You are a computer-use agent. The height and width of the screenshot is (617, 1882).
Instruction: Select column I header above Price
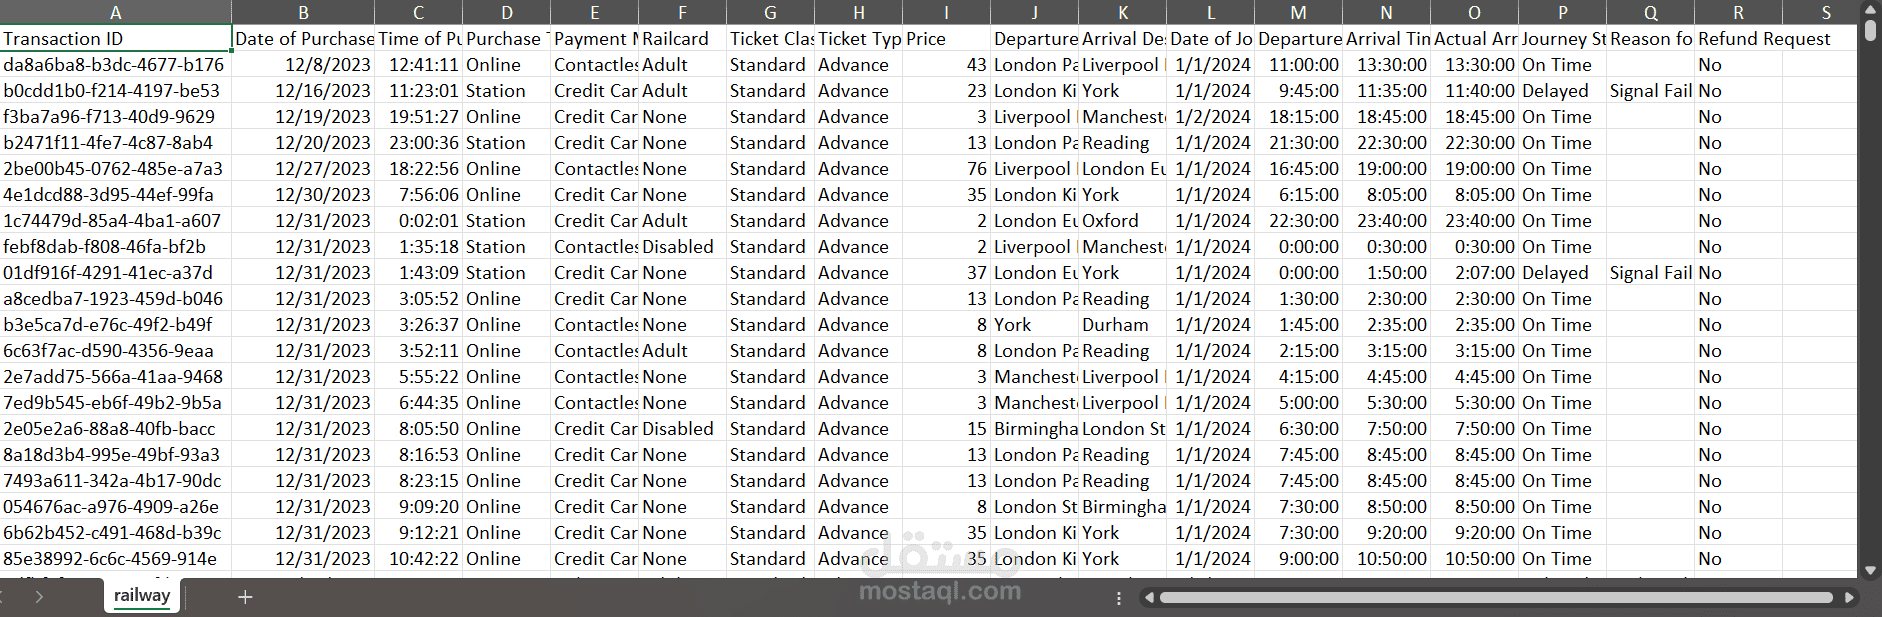946,13
